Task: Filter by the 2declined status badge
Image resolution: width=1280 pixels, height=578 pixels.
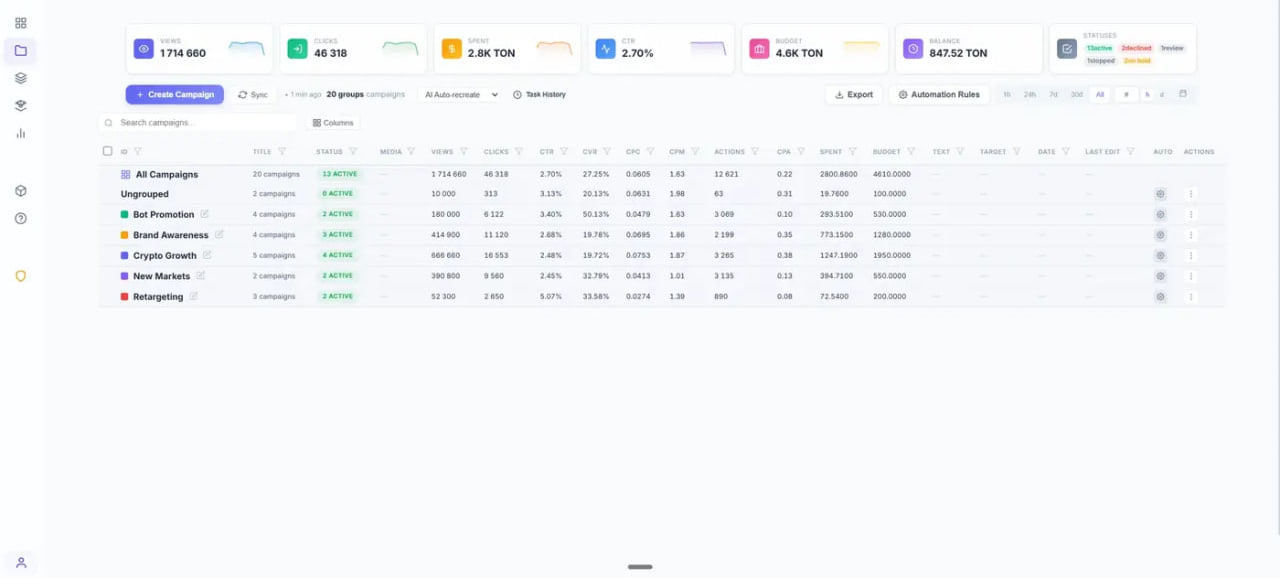Action: [x=1136, y=48]
